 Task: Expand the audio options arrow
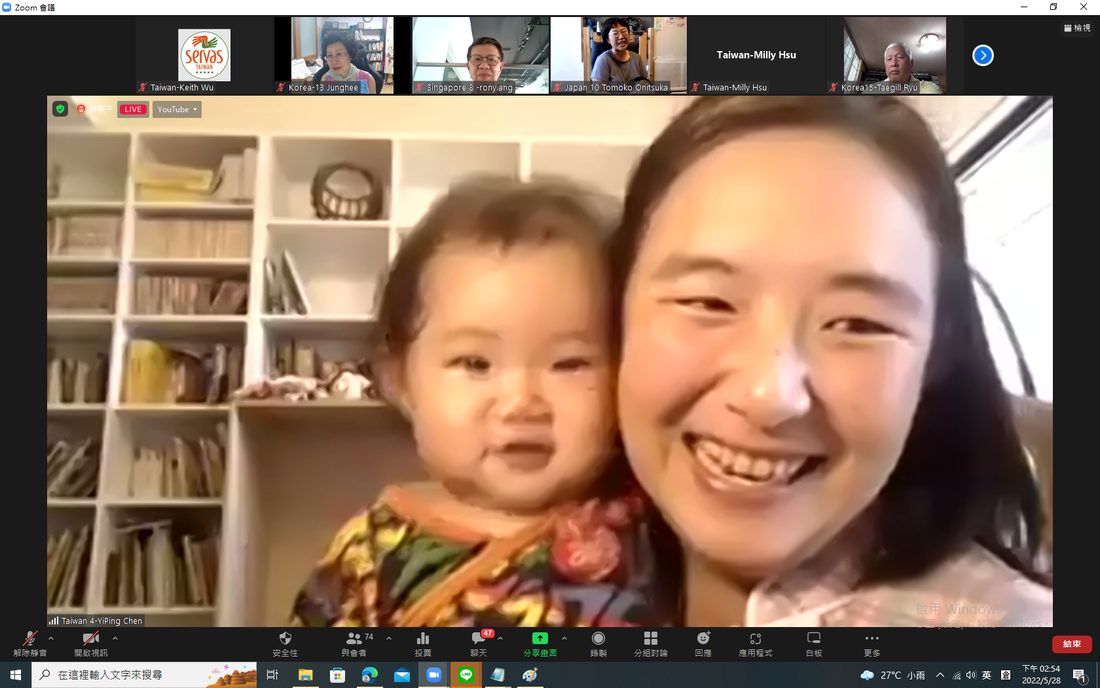coord(51,638)
